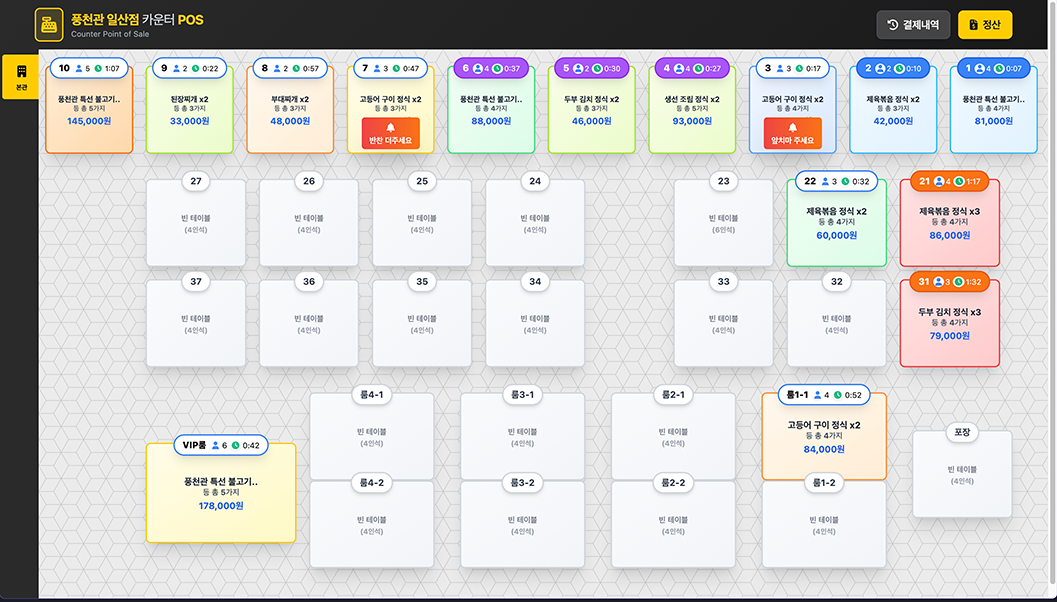Screen dimensions: 1057x602
Task: Click the person icon on VIP룸 badge
Action: point(215,445)
